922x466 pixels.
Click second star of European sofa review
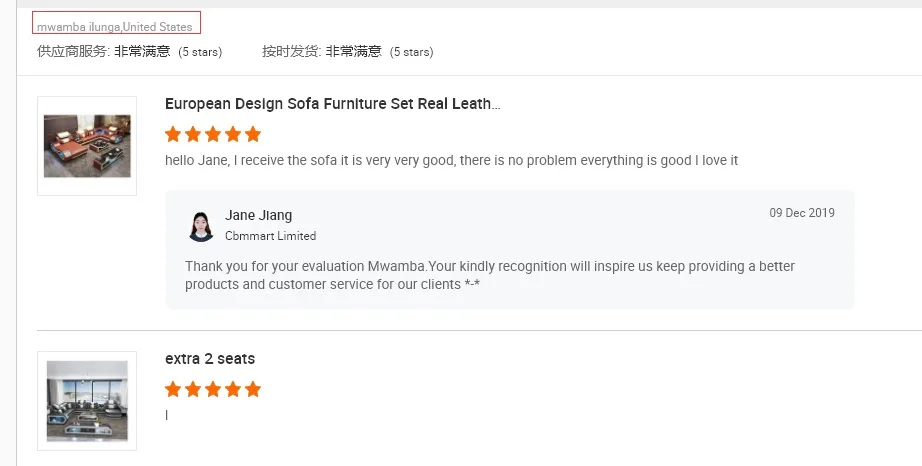pos(193,134)
